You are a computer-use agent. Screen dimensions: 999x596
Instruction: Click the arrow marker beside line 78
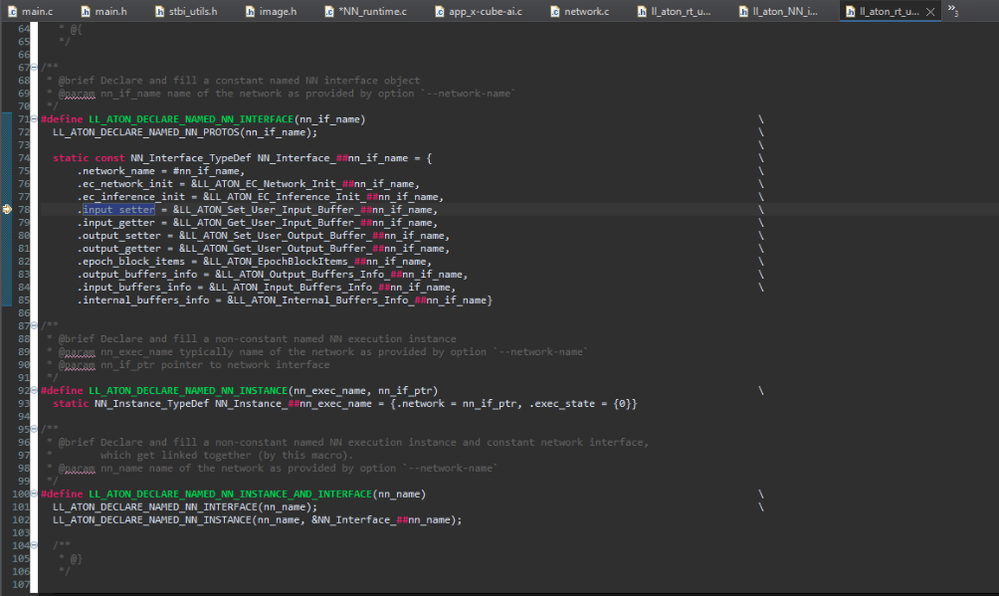click(7, 210)
